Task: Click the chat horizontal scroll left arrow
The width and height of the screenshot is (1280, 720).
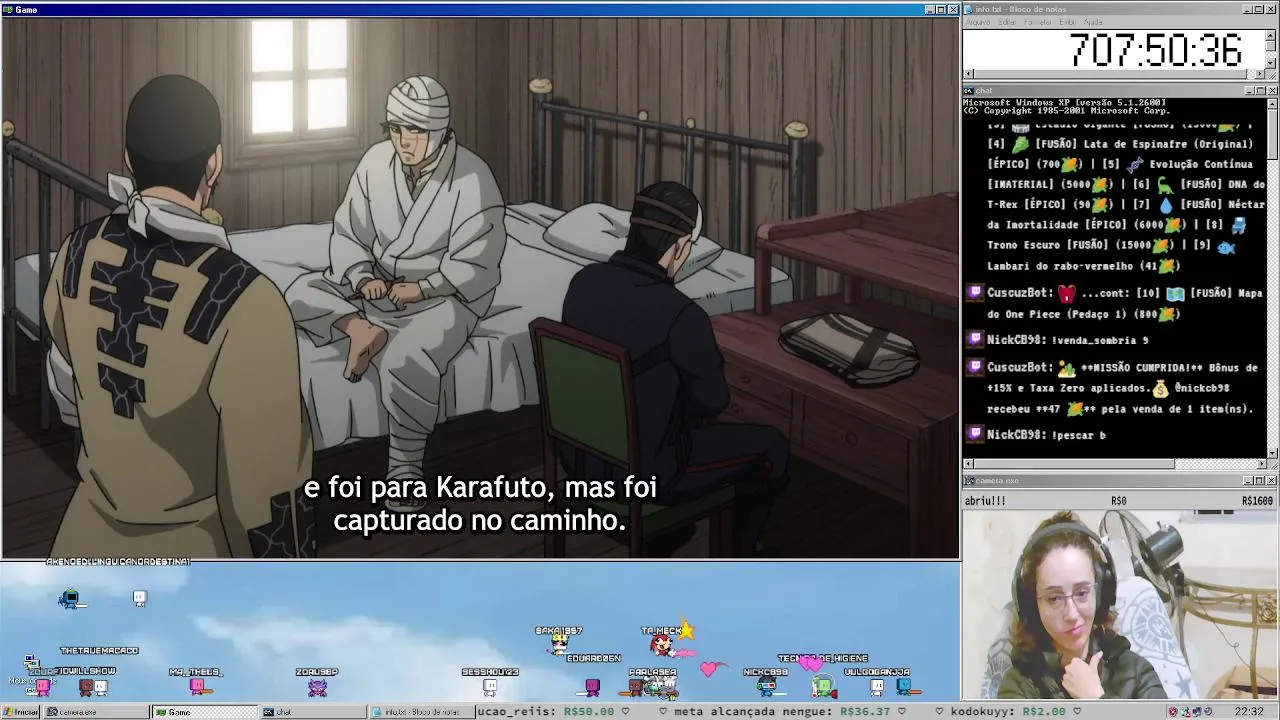Action: click(968, 464)
